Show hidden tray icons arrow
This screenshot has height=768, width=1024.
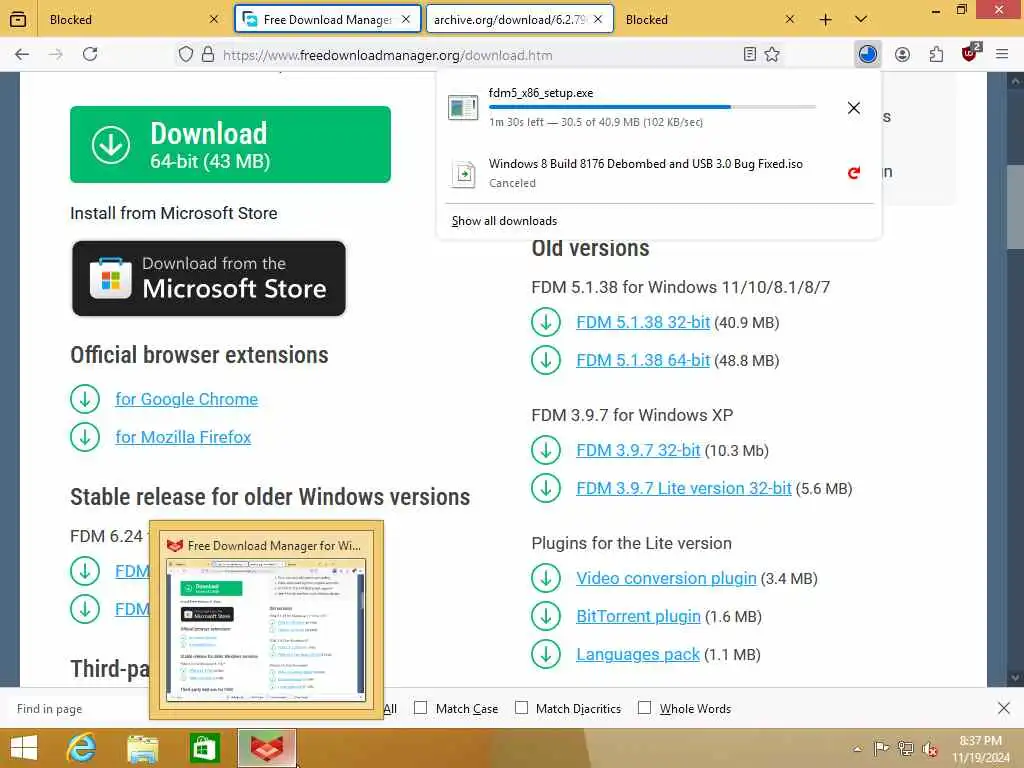pyautogui.click(x=857, y=748)
